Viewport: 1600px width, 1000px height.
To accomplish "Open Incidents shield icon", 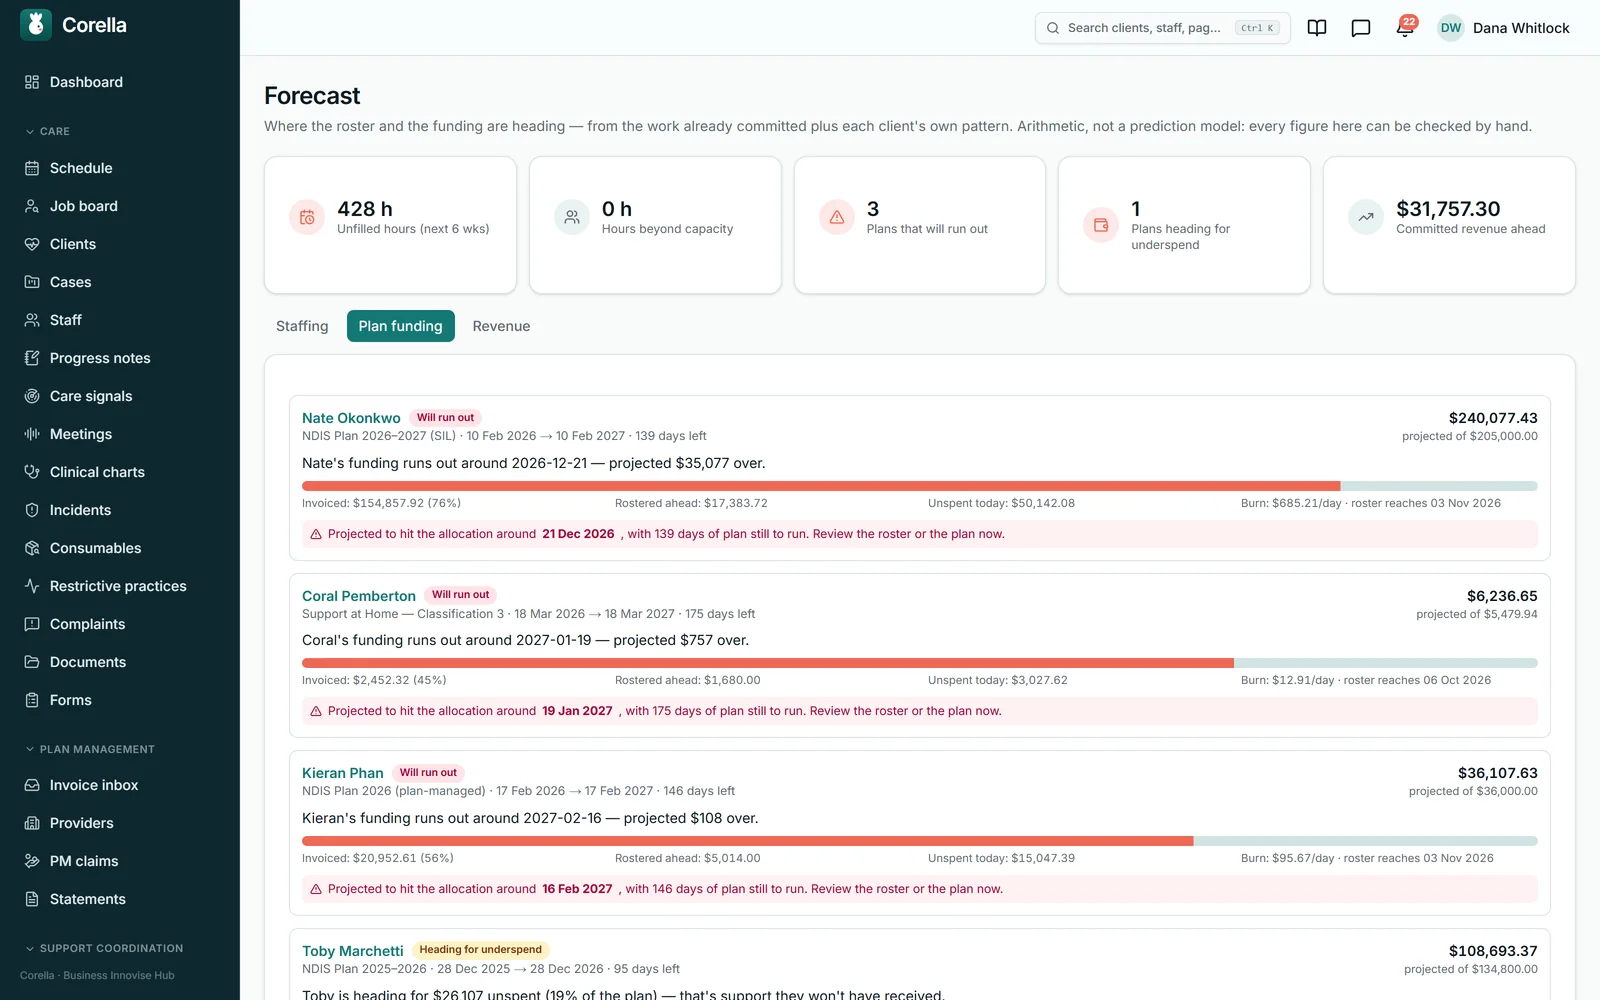I will [x=32, y=510].
